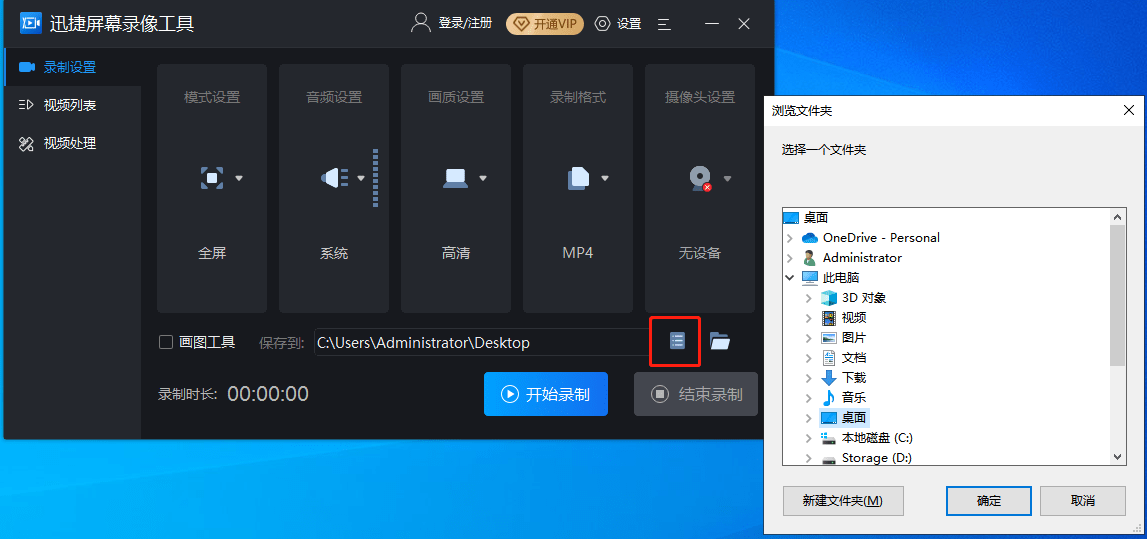Select the 音乐 folder
The width and height of the screenshot is (1147, 539).
(x=854, y=398)
